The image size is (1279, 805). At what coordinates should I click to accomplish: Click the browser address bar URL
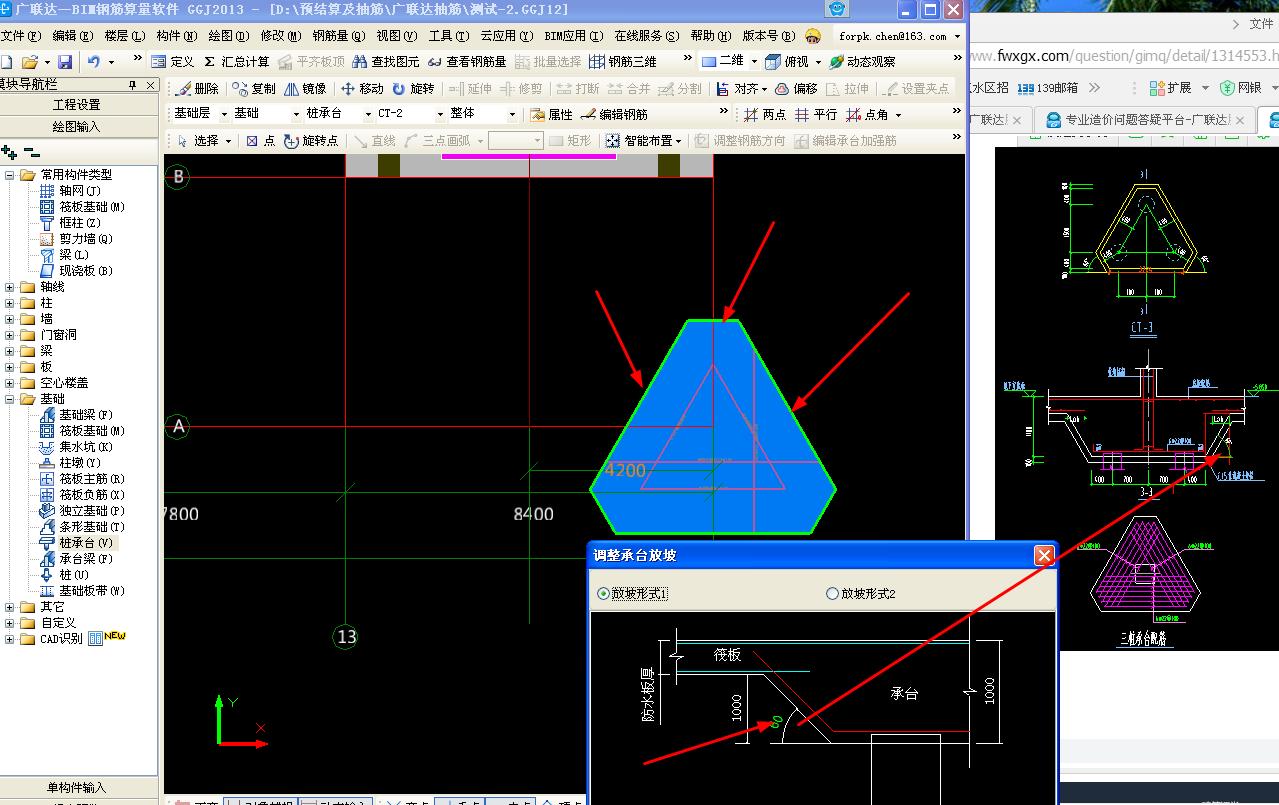pos(1123,56)
